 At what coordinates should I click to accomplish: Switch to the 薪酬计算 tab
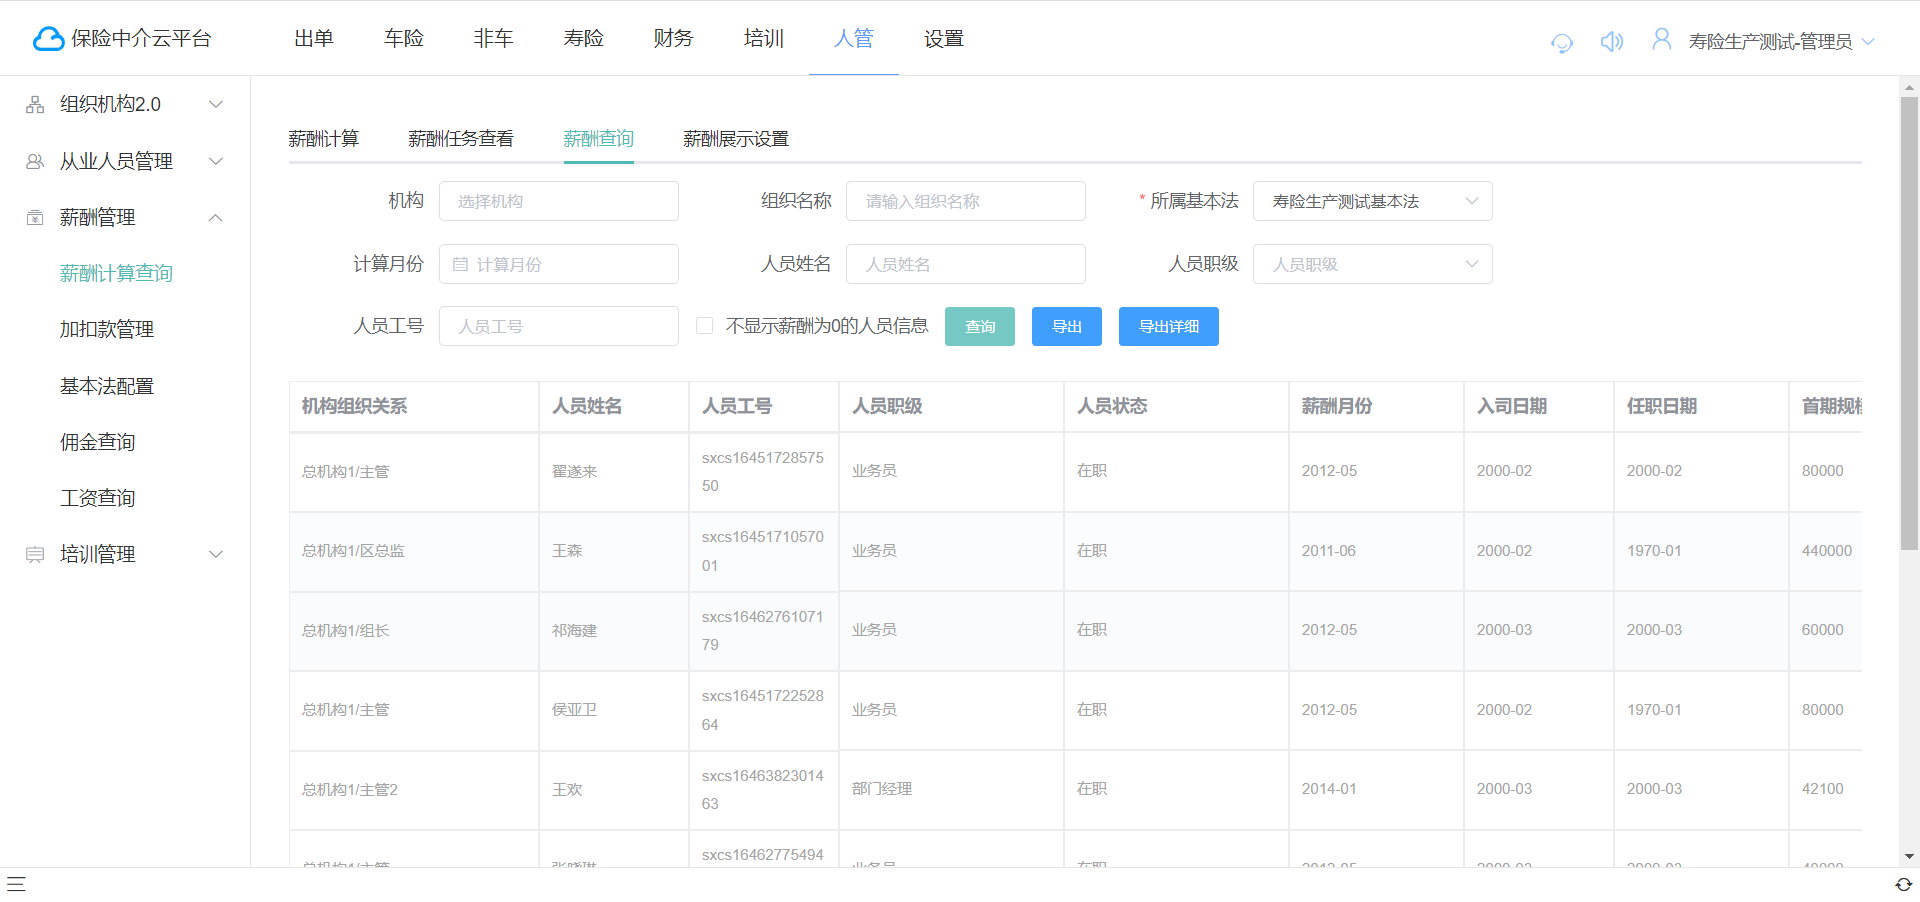pos(324,139)
